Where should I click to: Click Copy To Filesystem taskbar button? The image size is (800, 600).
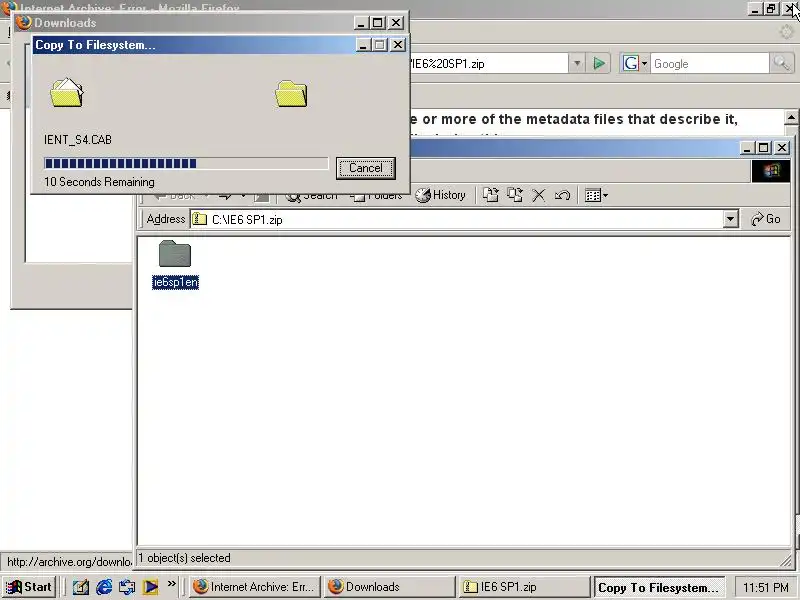(658, 587)
